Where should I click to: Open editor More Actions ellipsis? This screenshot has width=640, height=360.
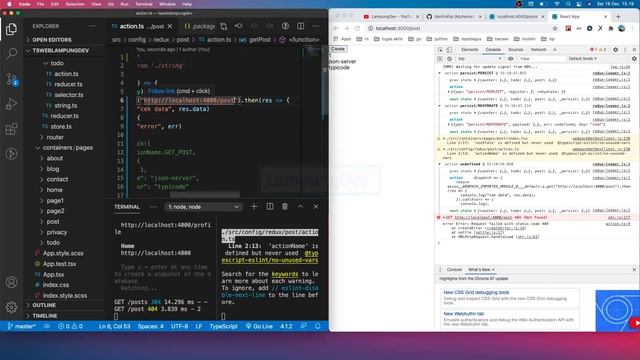pos(316,26)
